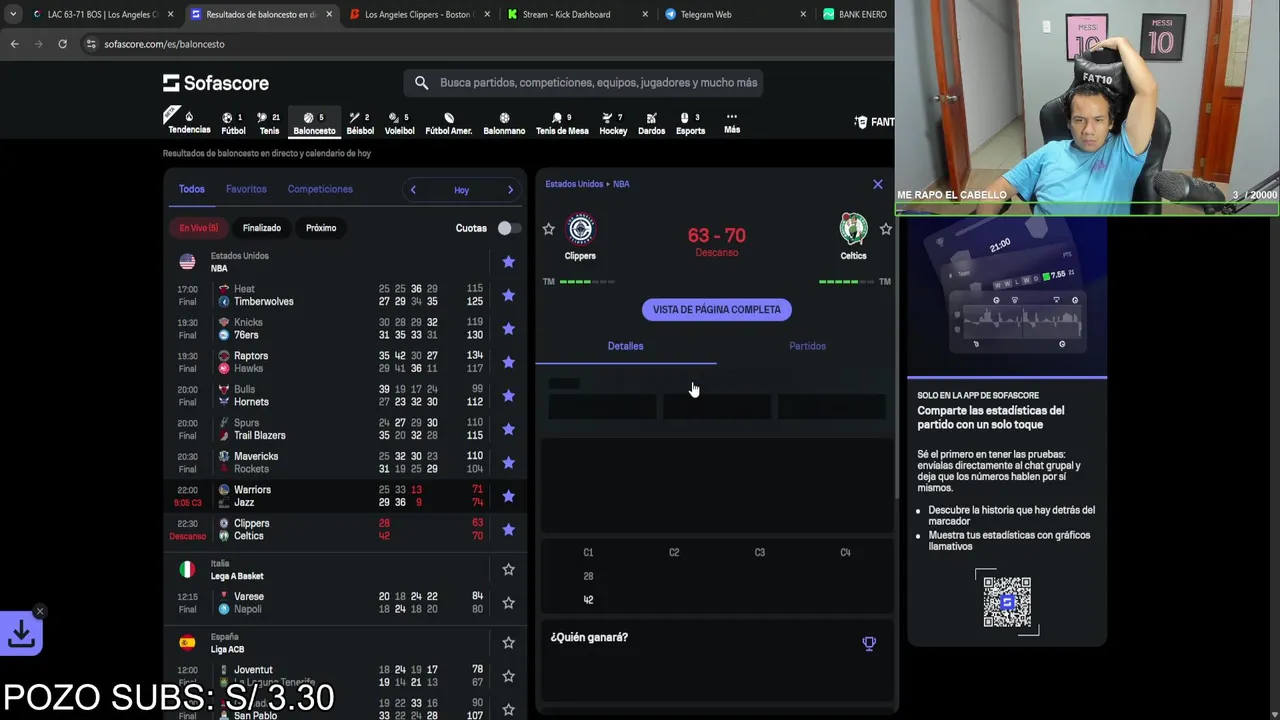The width and height of the screenshot is (1280, 720).
Task: Click the Spain flag icon for Liga ACB
Action: click(187, 643)
